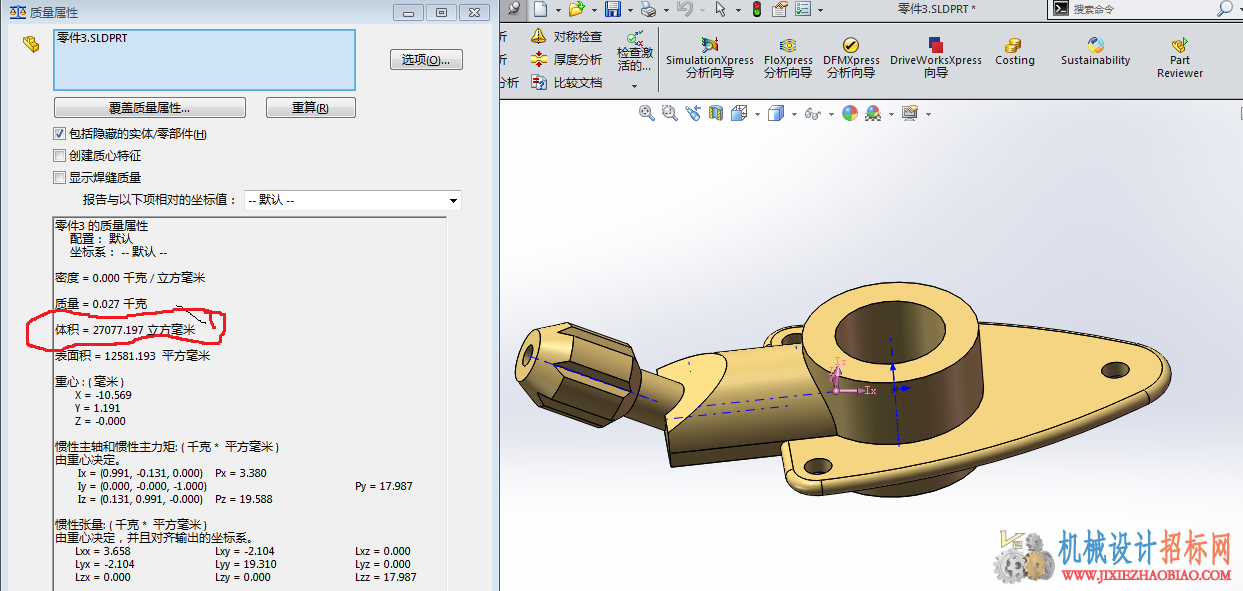Viewport: 1243px width, 591px height.
Task: Run 厚度分析 thickness analysis
Action: [x=566, y=60]
